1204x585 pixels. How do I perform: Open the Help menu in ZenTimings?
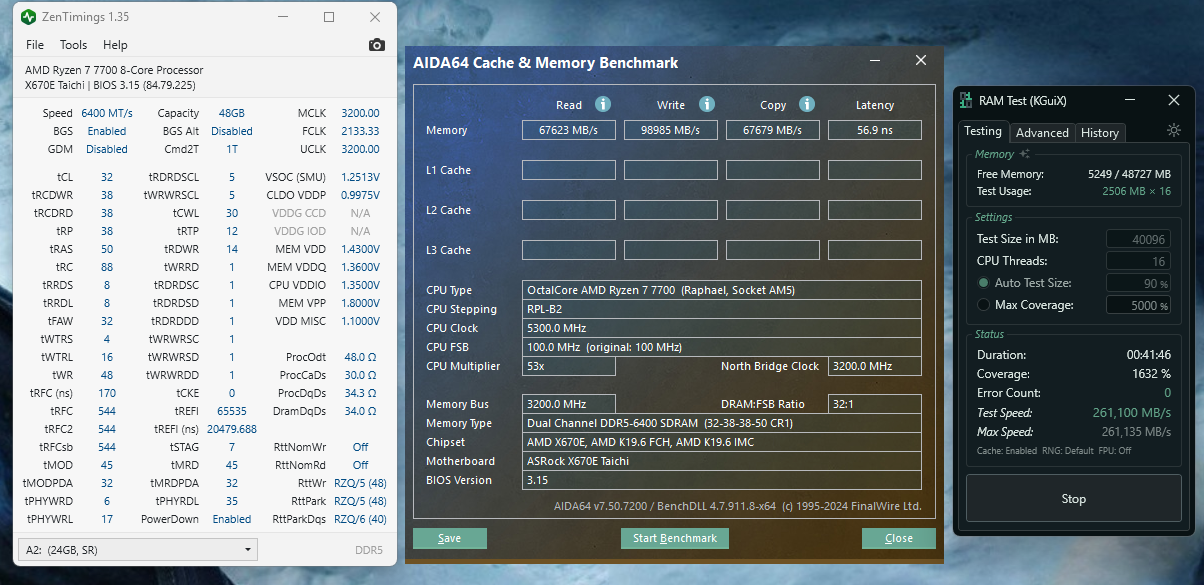tap(115, 45)
